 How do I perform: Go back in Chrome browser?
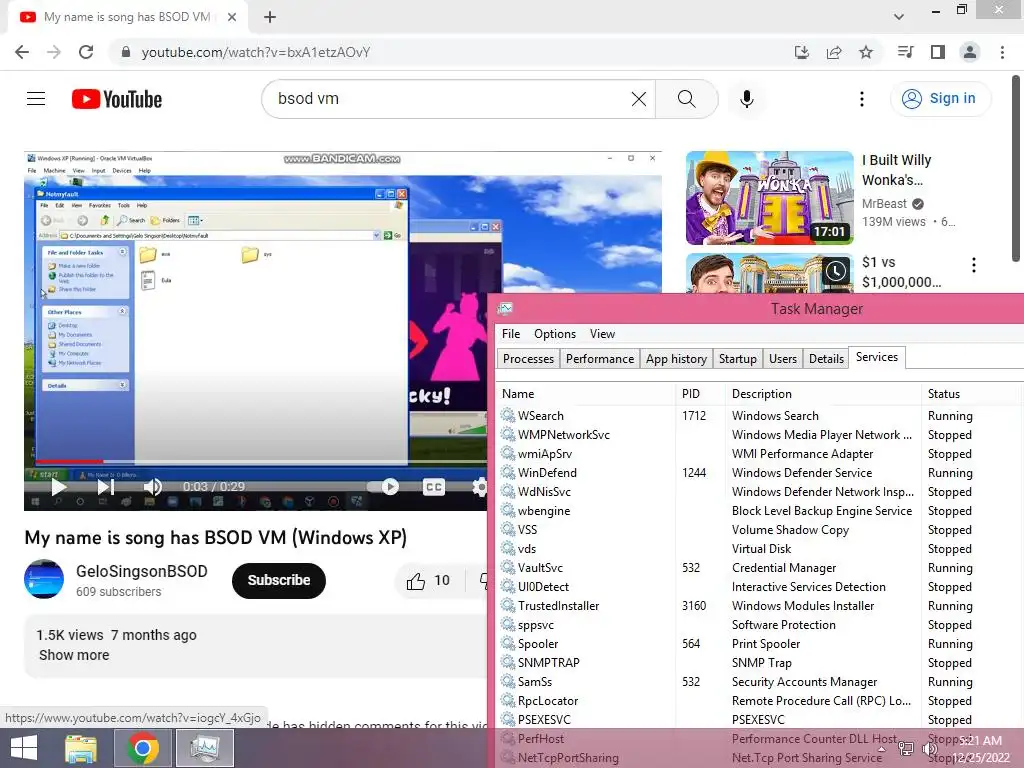pos(22,52)
